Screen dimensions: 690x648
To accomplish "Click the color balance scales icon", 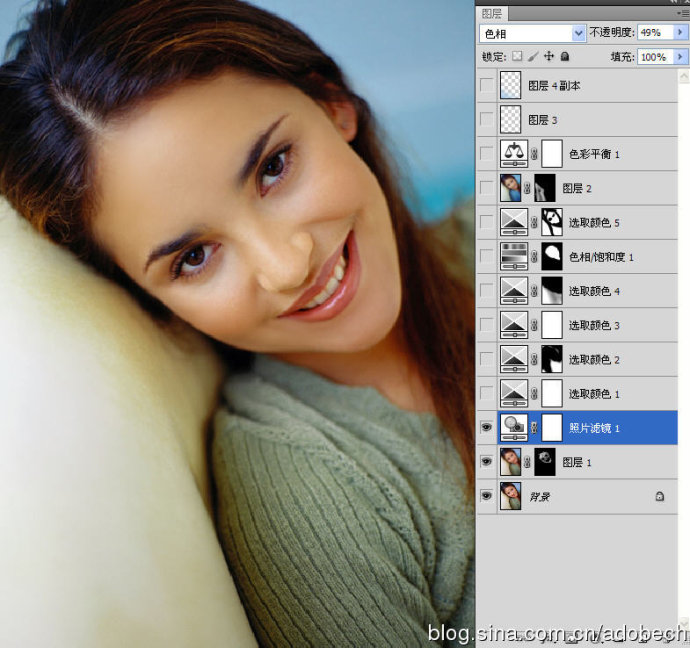I will click(514, 154).
